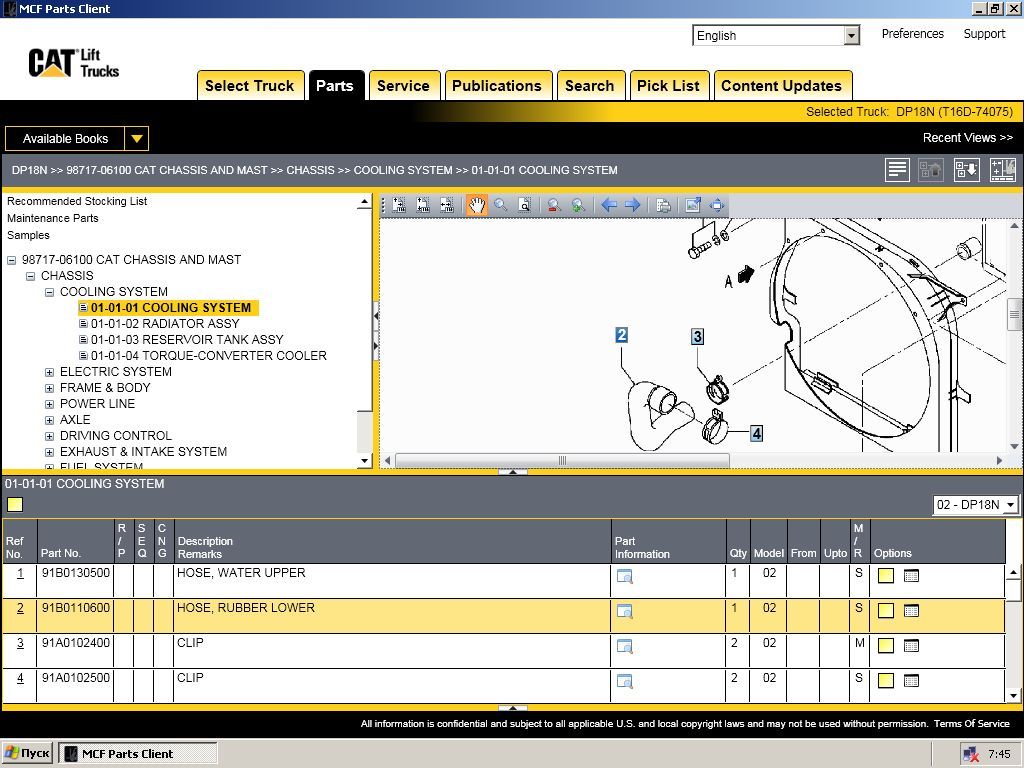Select the pan hand tool

[477, 205]
